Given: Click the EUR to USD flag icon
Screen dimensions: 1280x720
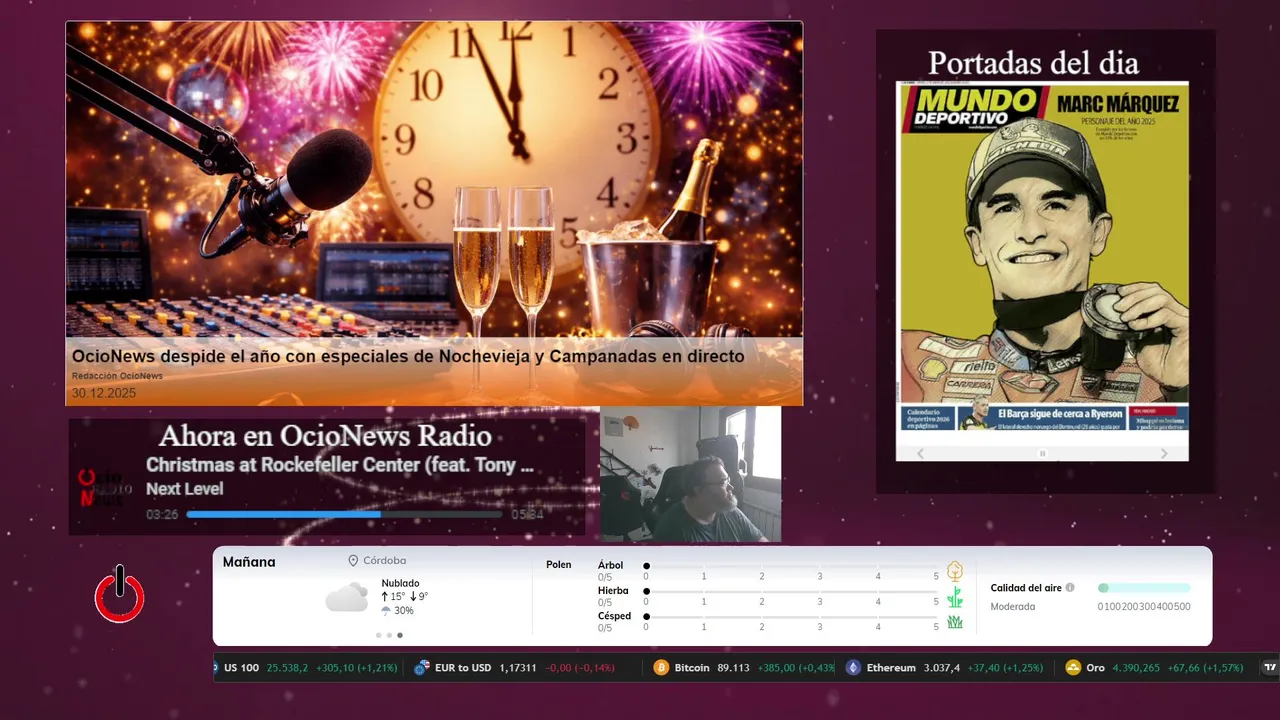Looking at the screenshot, I should (x=422, y=668).
